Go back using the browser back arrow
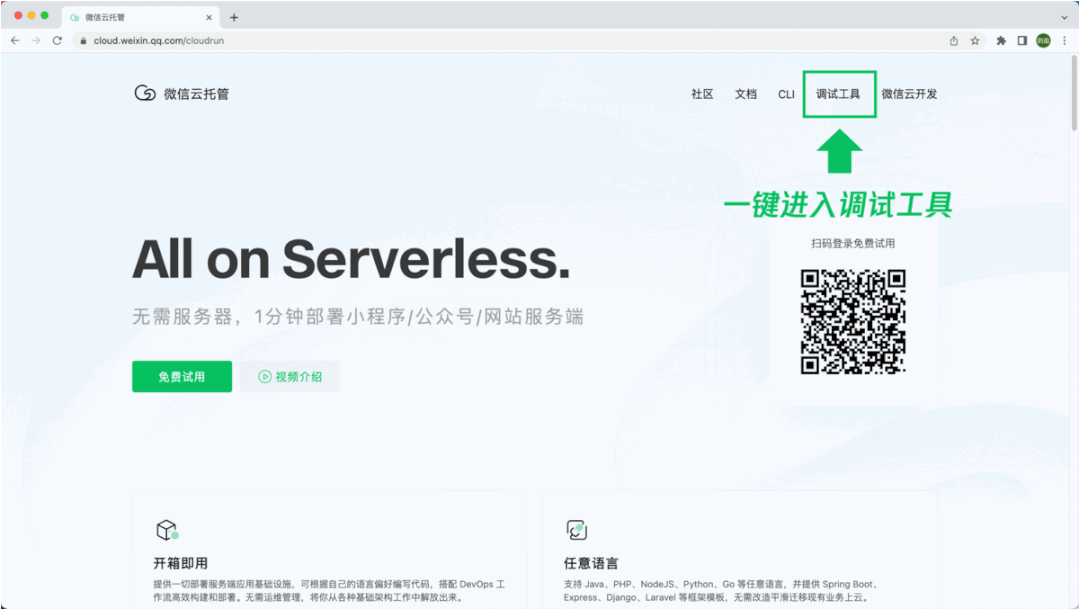Screen dimensions: 1079x609 15,41
